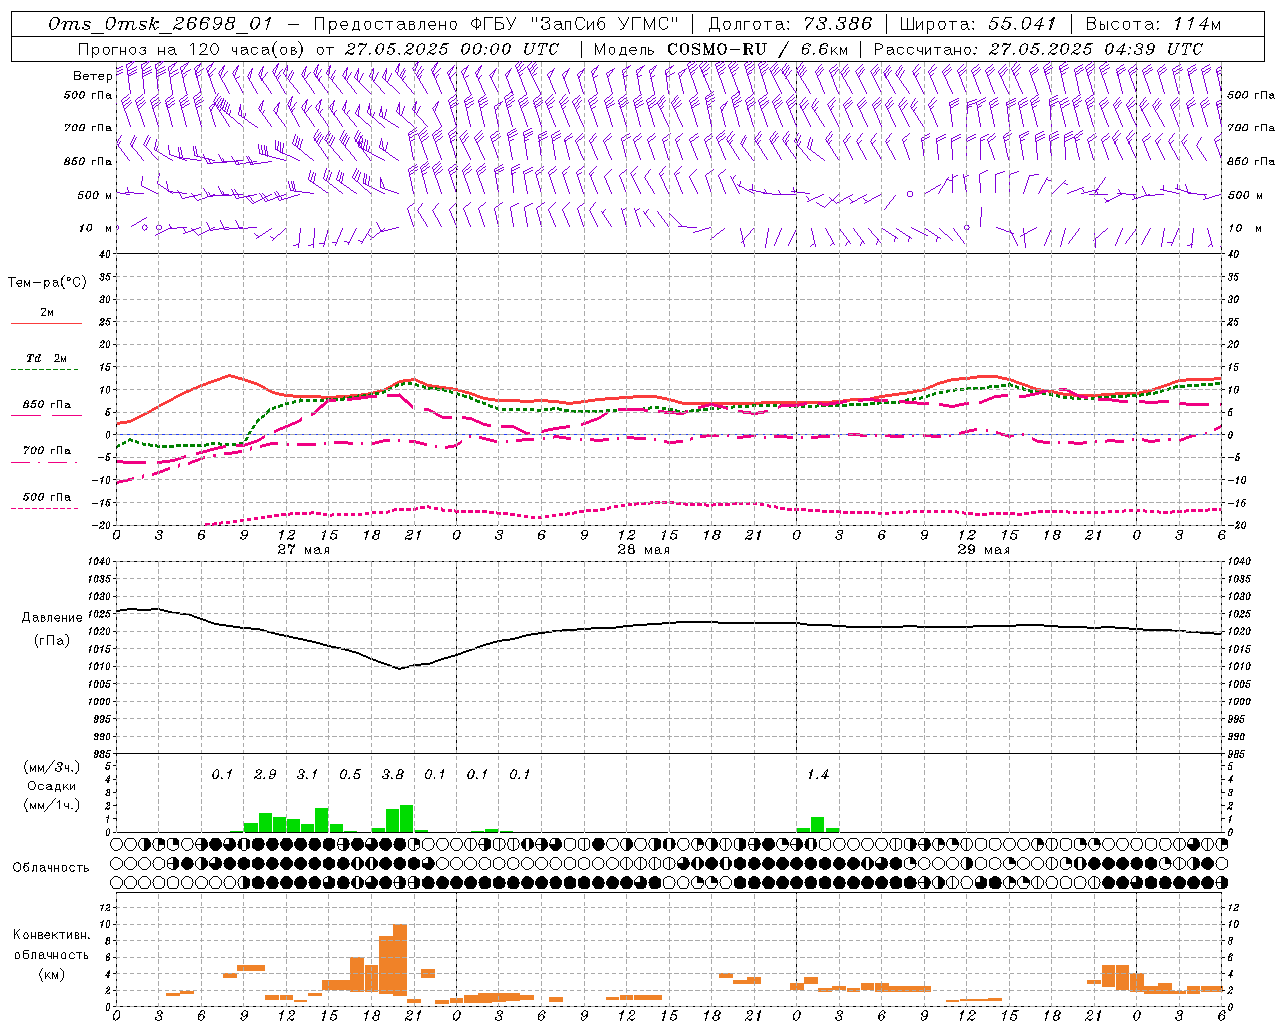Viewport: 1280px width, 1024px height.
Task: Click the model label COSMO-RU / 6.6км
Action: pyautogui.click(x=757, y=49)
